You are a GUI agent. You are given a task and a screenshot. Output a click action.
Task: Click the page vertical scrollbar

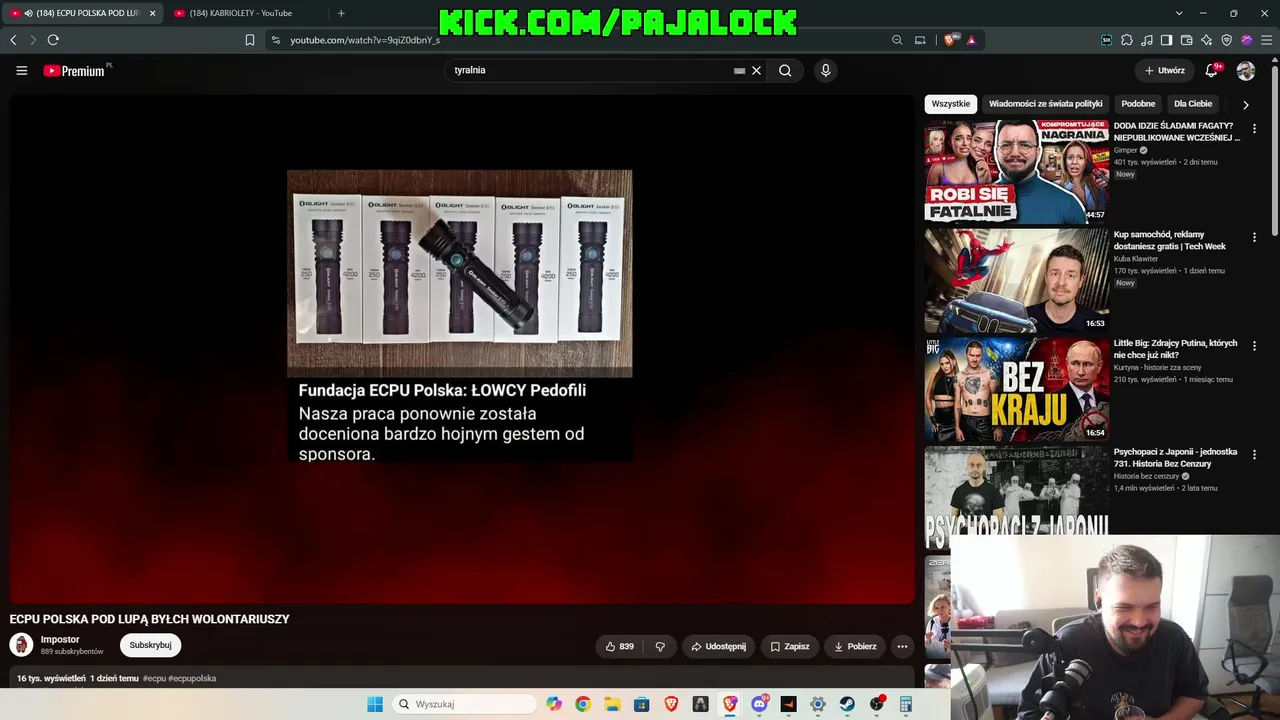point(1274,150)
